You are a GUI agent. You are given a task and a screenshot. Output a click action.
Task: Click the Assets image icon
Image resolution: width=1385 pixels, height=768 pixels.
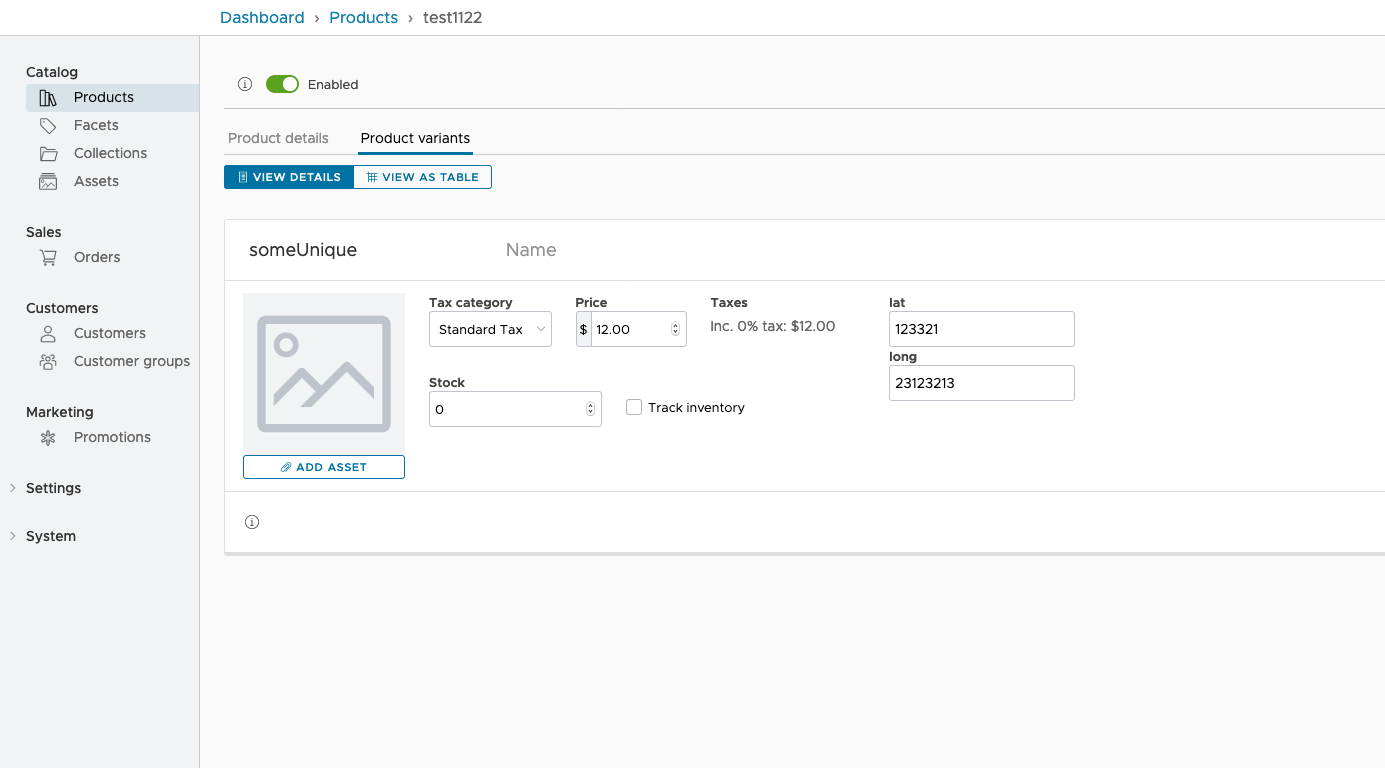48,181
